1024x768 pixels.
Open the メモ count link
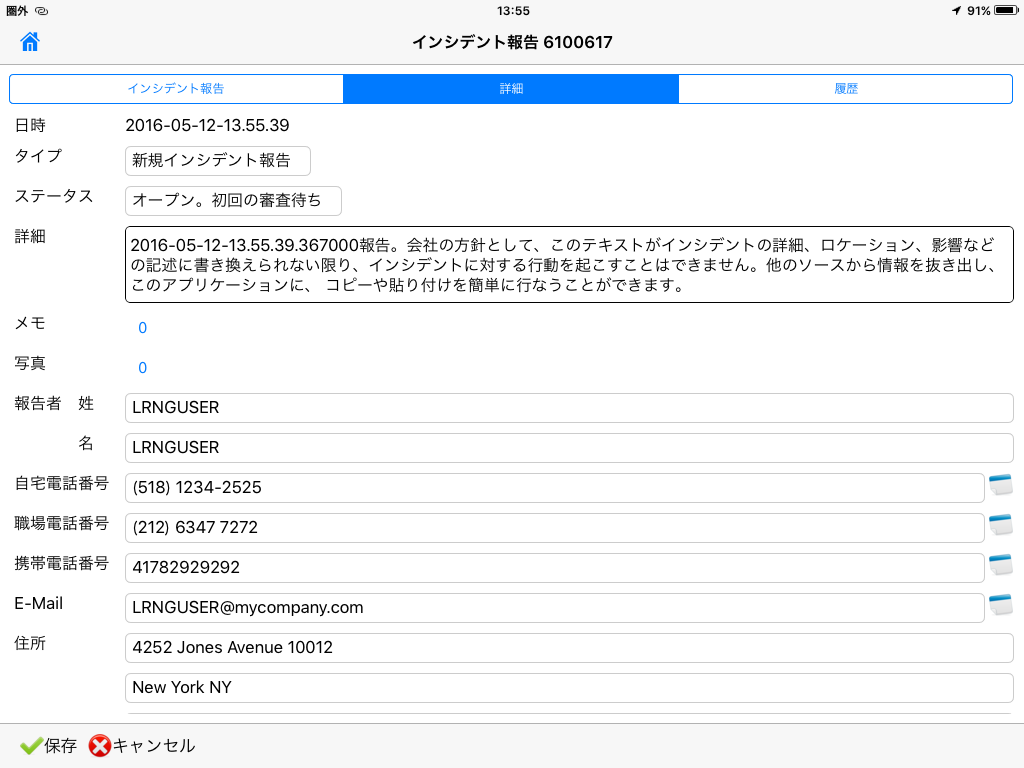click(142, 328)
